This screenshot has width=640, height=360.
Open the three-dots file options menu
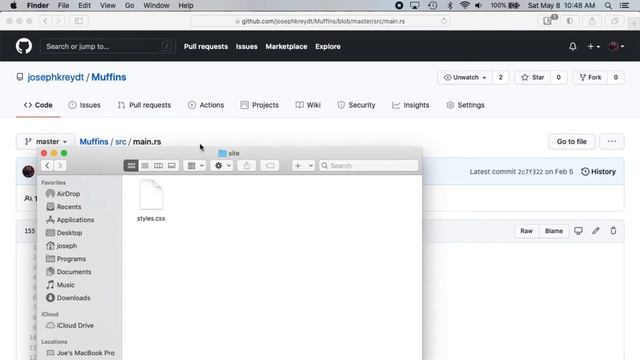coord(611,141)
